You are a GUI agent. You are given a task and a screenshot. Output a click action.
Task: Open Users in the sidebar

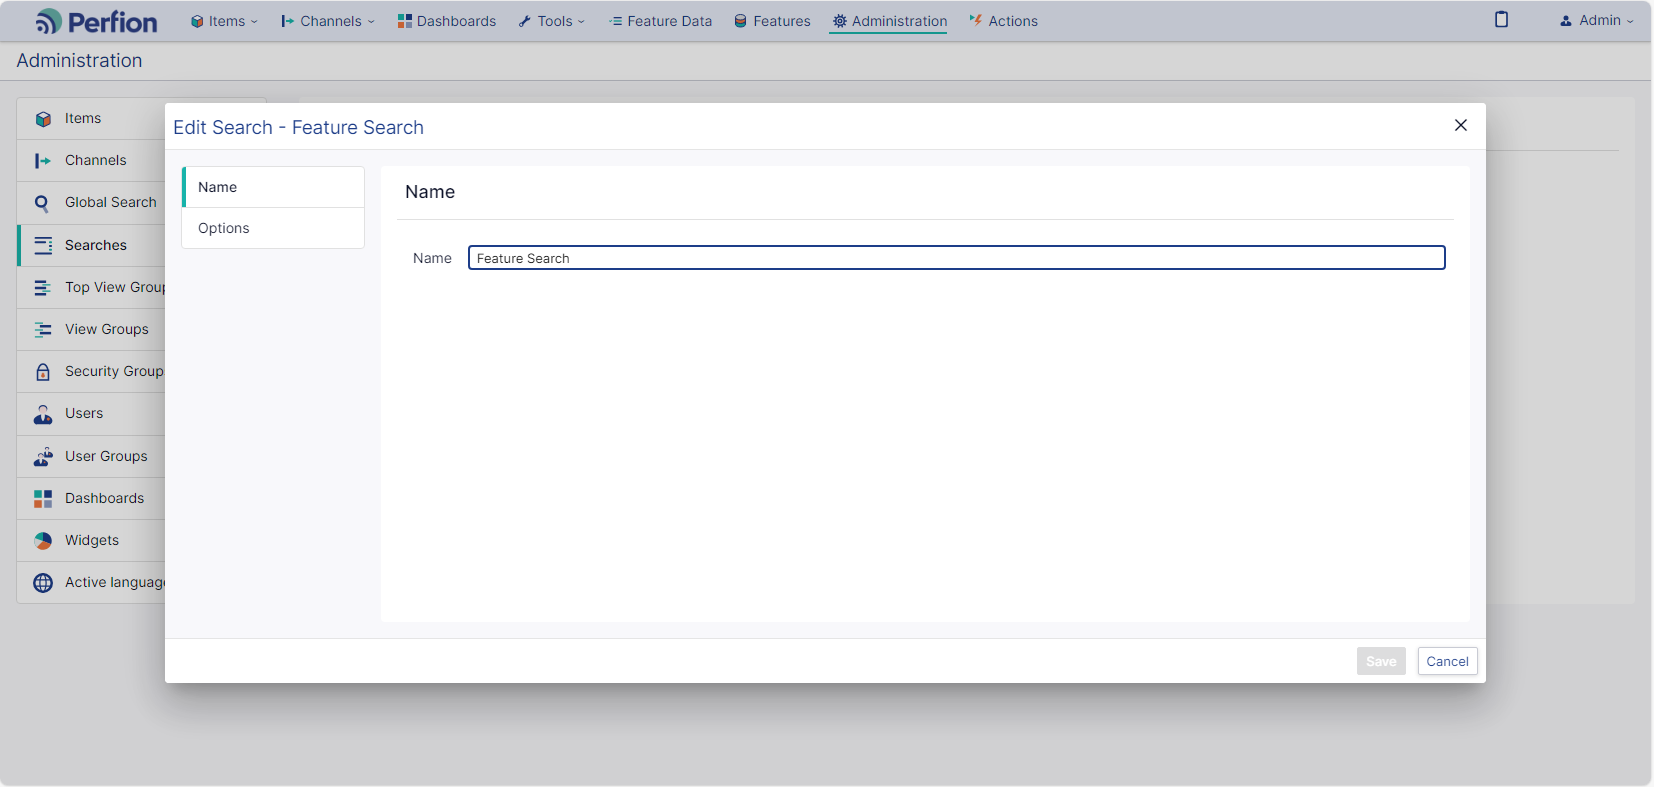(x=84, y=413)
